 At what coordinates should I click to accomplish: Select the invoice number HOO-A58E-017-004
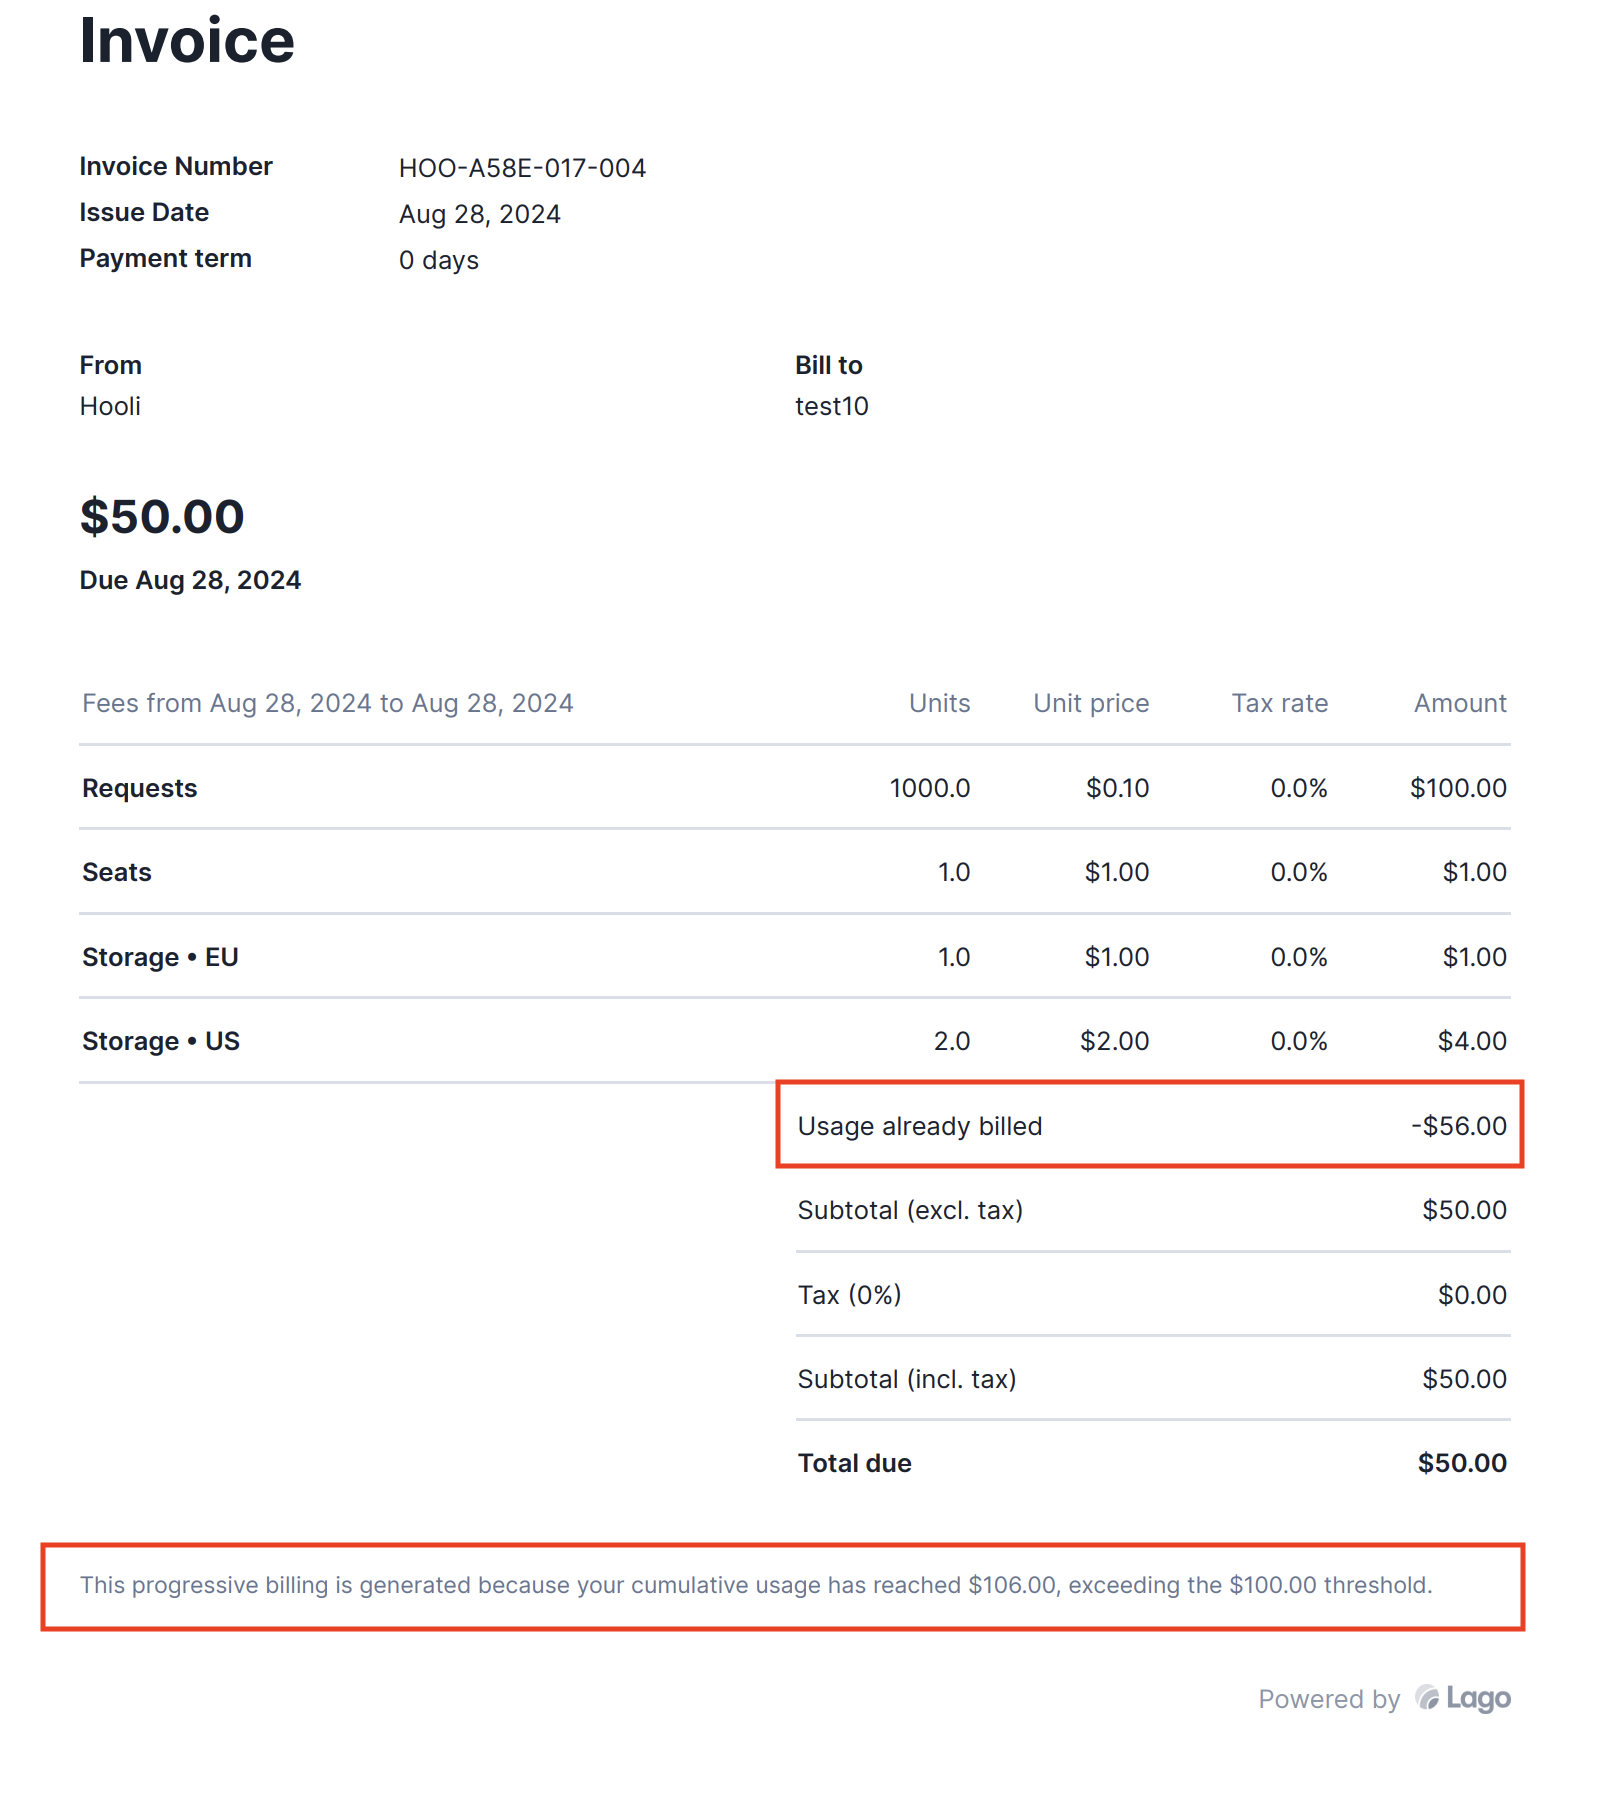(522, 168)
